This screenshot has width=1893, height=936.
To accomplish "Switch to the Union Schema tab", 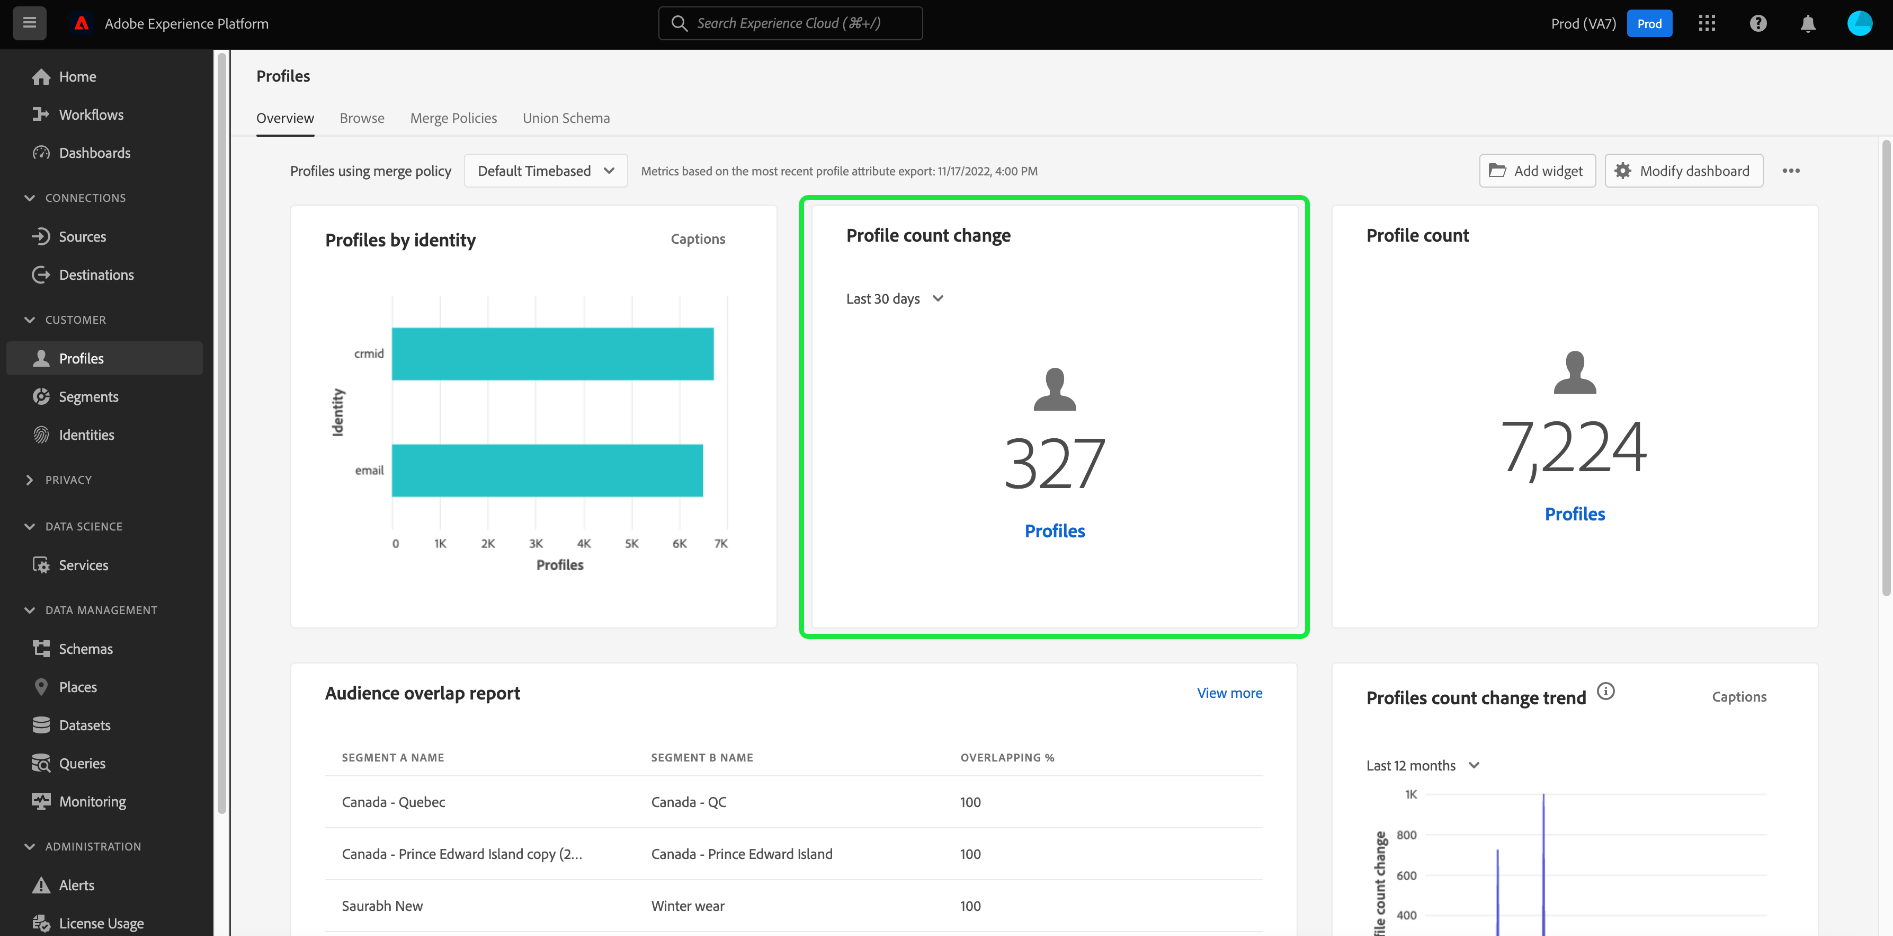I will (566, 118).
